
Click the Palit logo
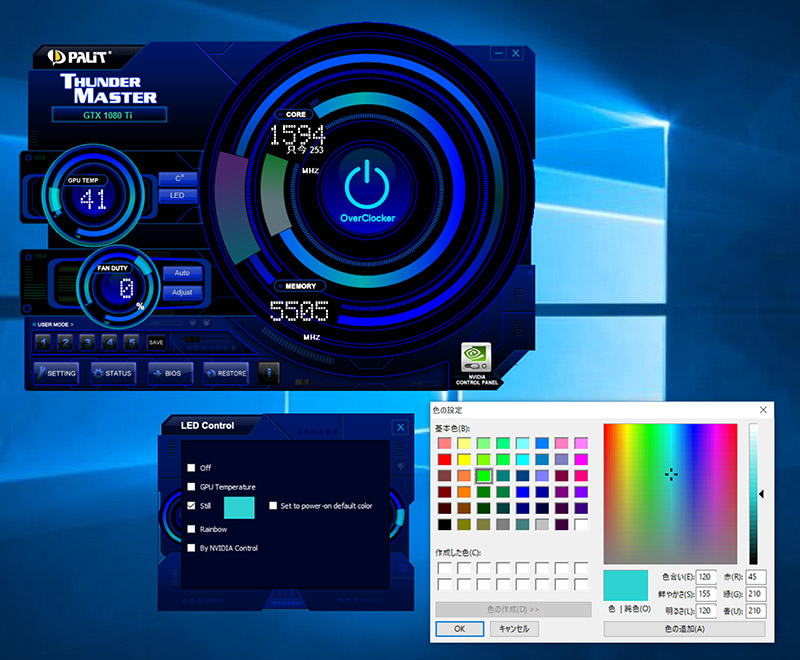click(79, 57)
